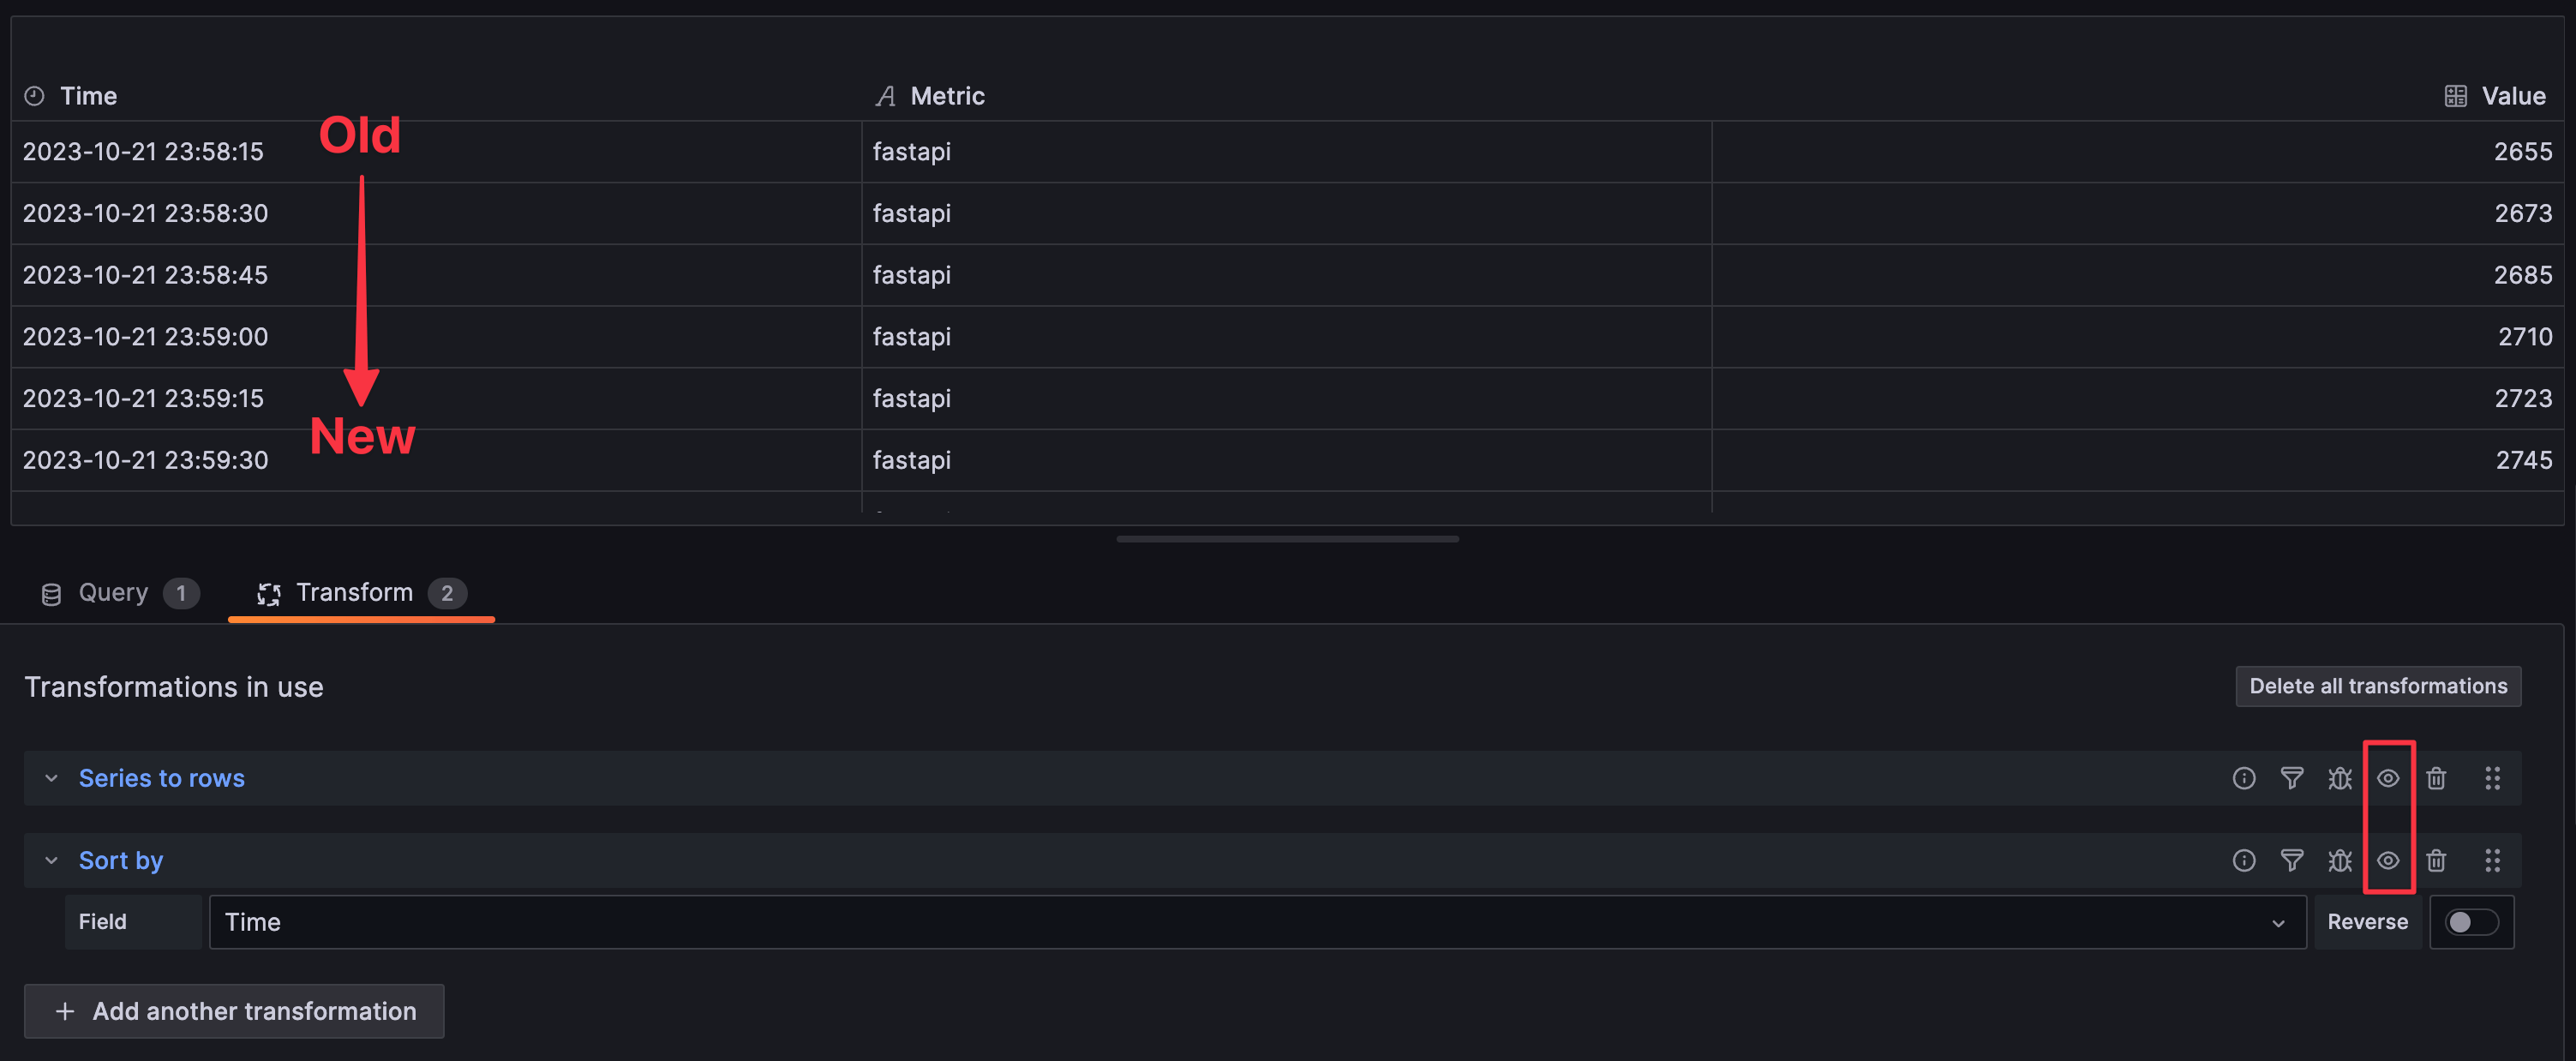Collapse the Sort by section
2576x1061 pixels.
tap(51, 860)
